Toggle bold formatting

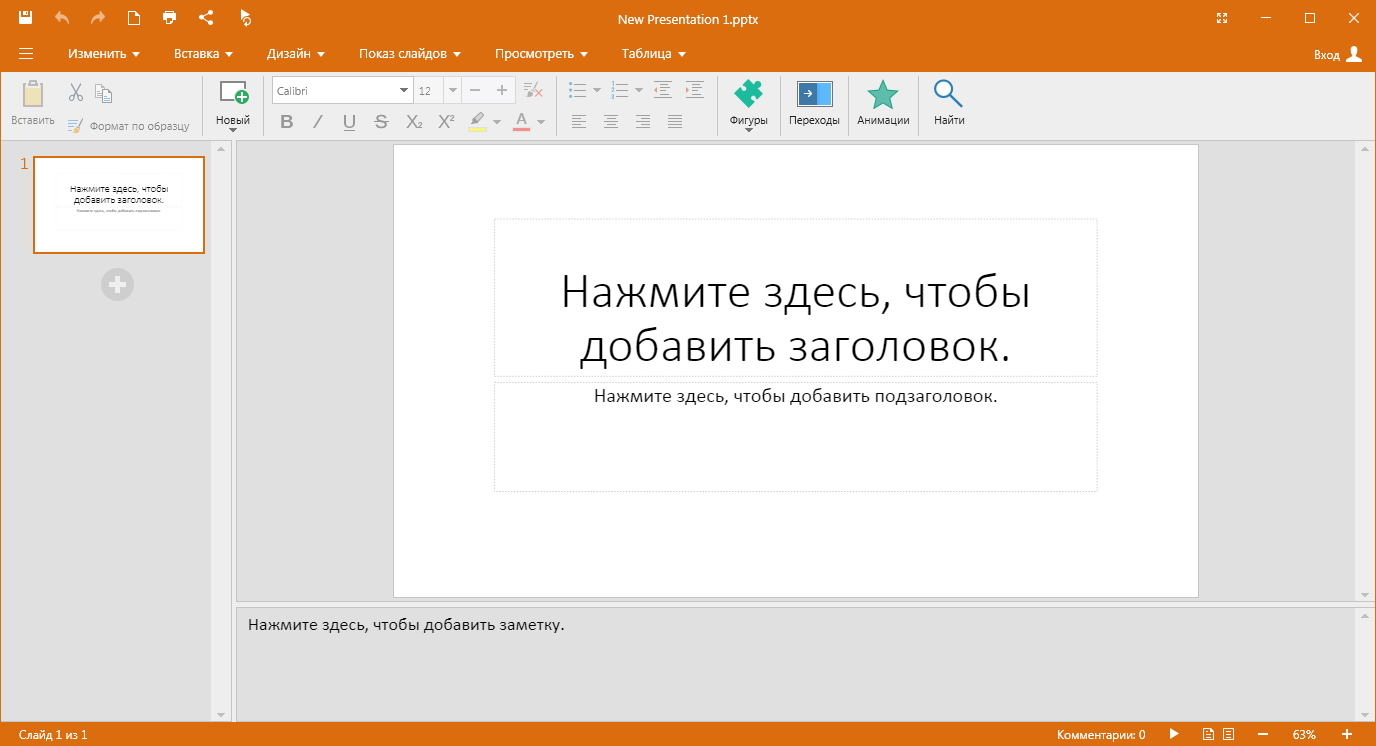point(287,122)
